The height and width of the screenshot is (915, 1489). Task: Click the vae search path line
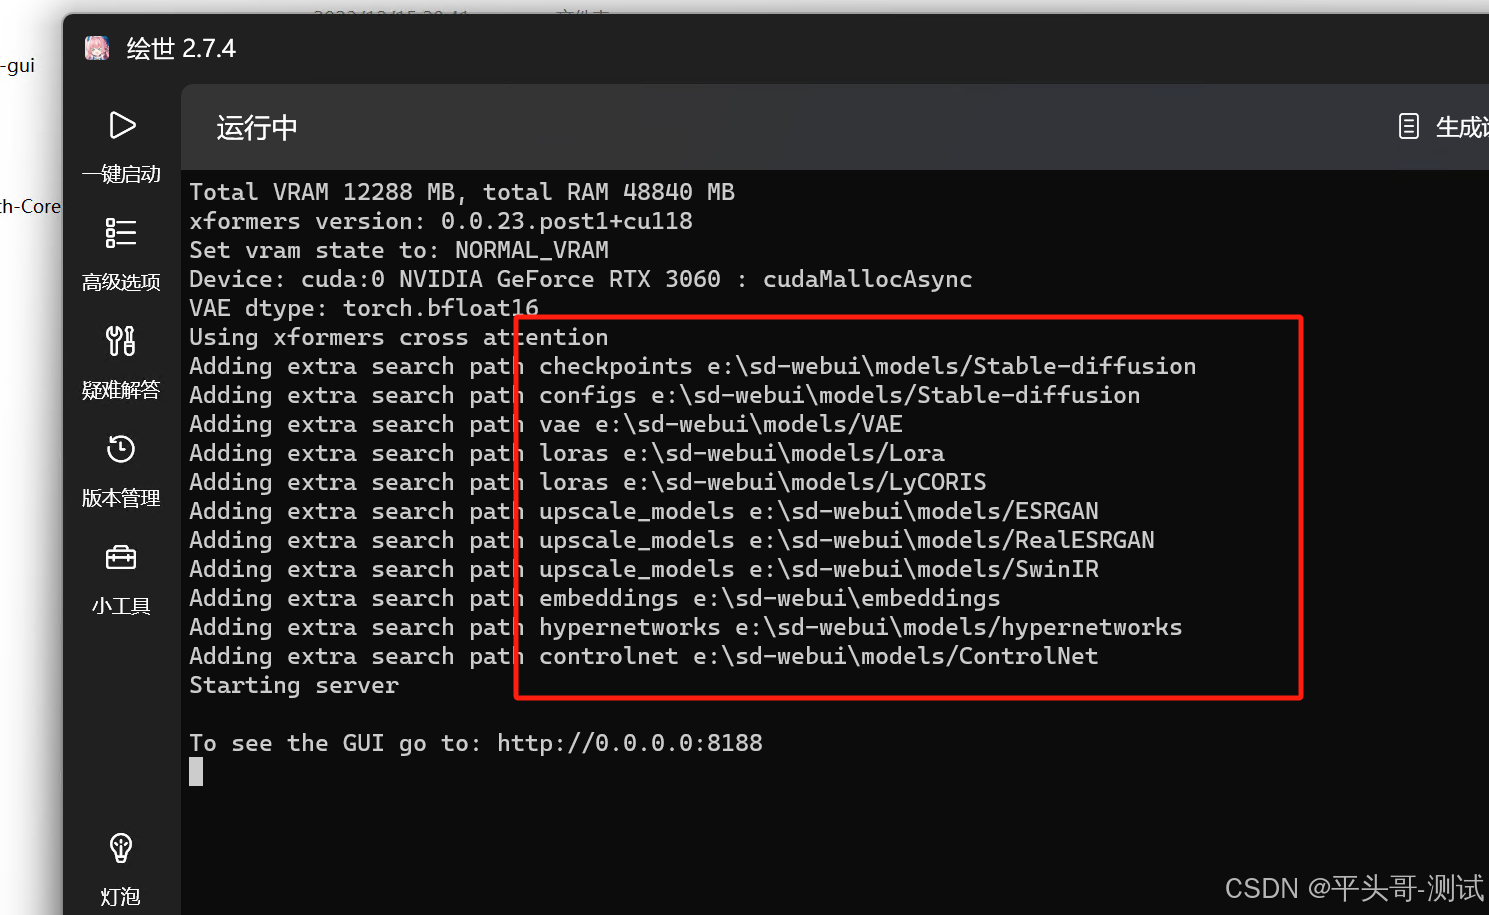pyautogui.click(x=546, y=424)
